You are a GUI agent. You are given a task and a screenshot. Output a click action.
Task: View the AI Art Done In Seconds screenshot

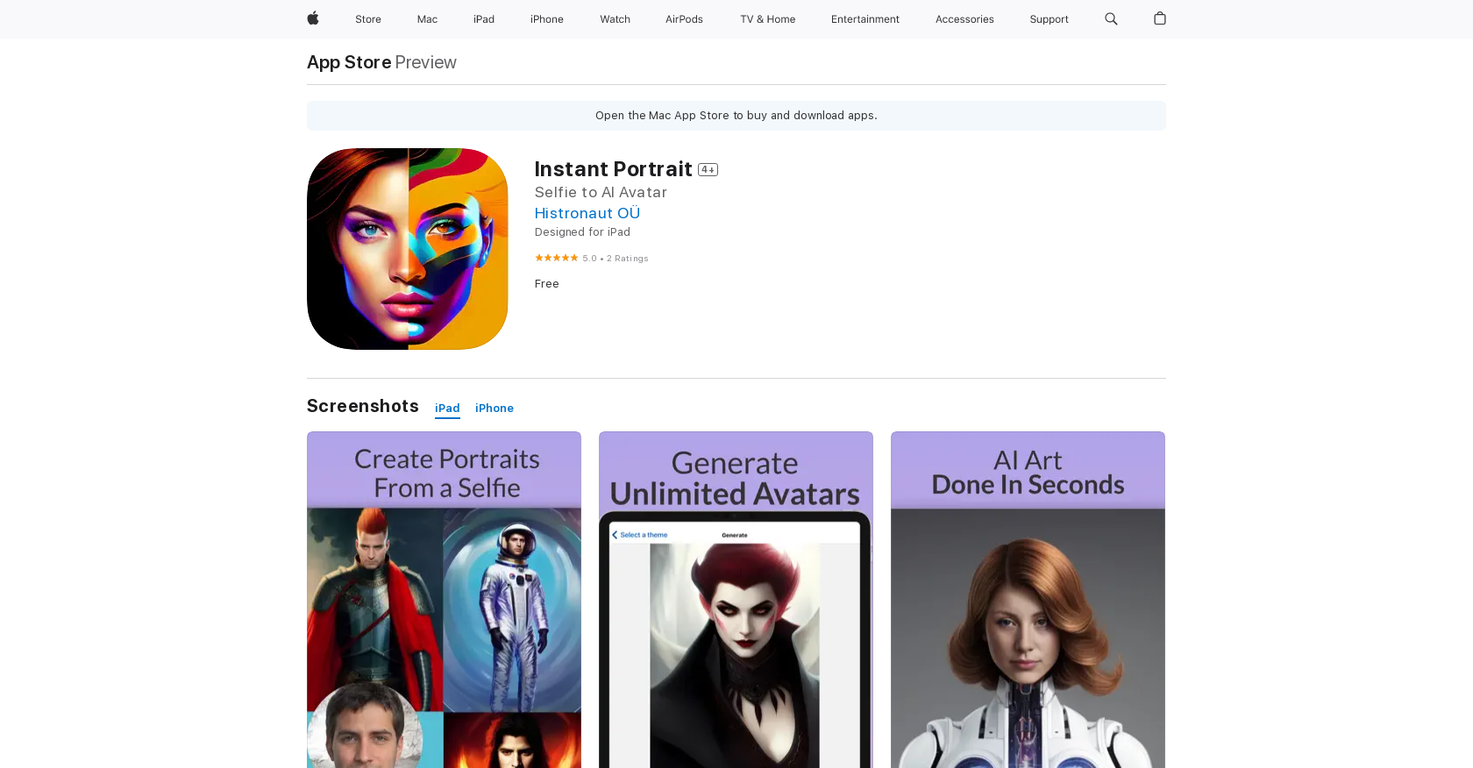tap(1028, 600)
